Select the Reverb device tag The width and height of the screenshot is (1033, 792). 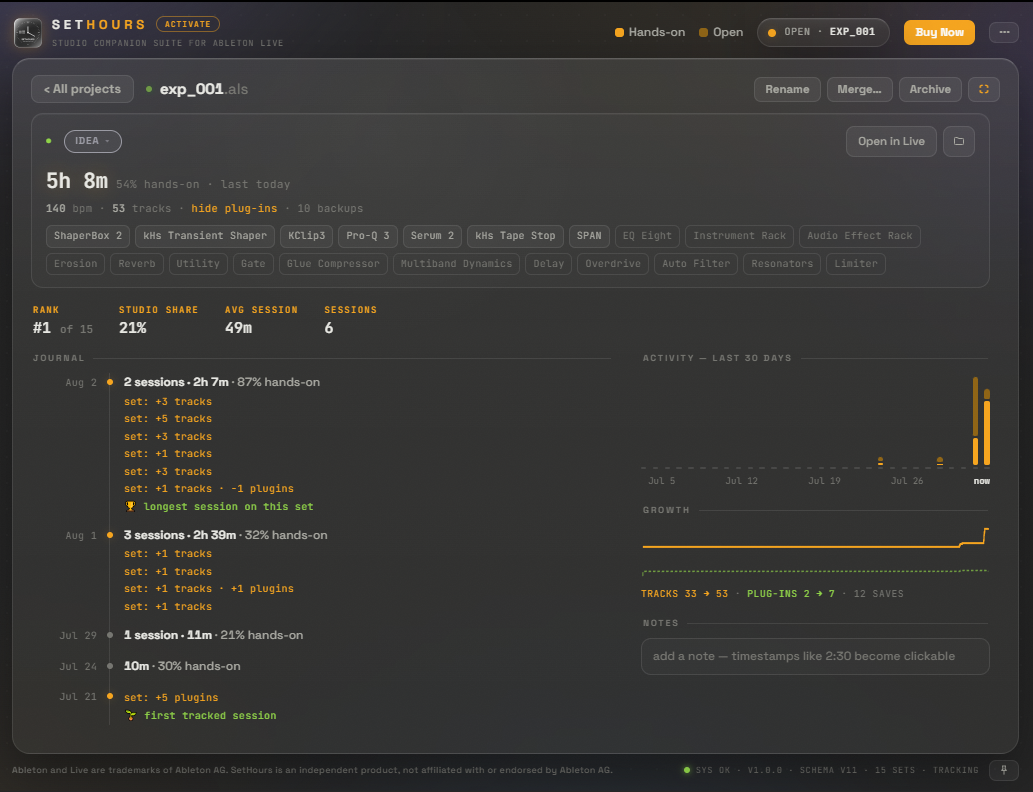136,264
